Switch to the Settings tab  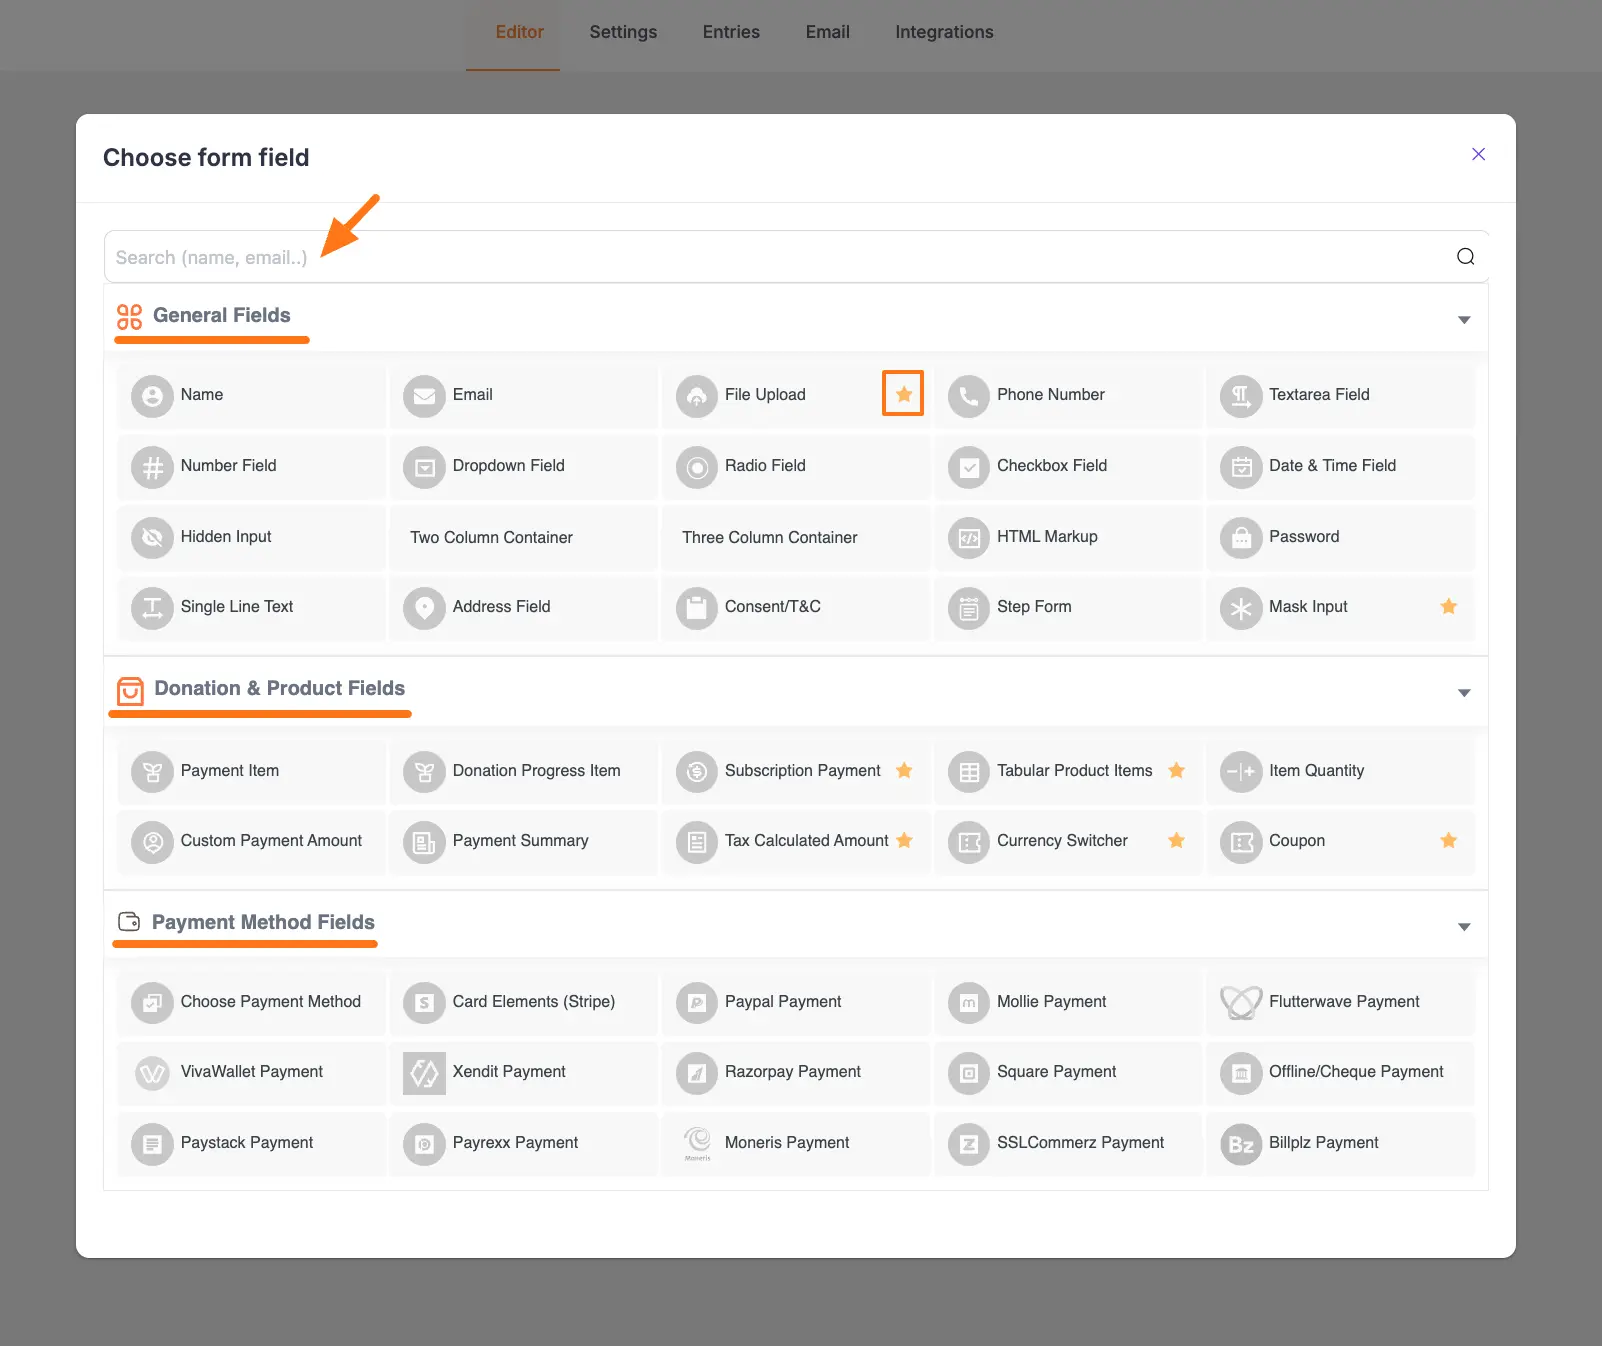pos(622,32)
